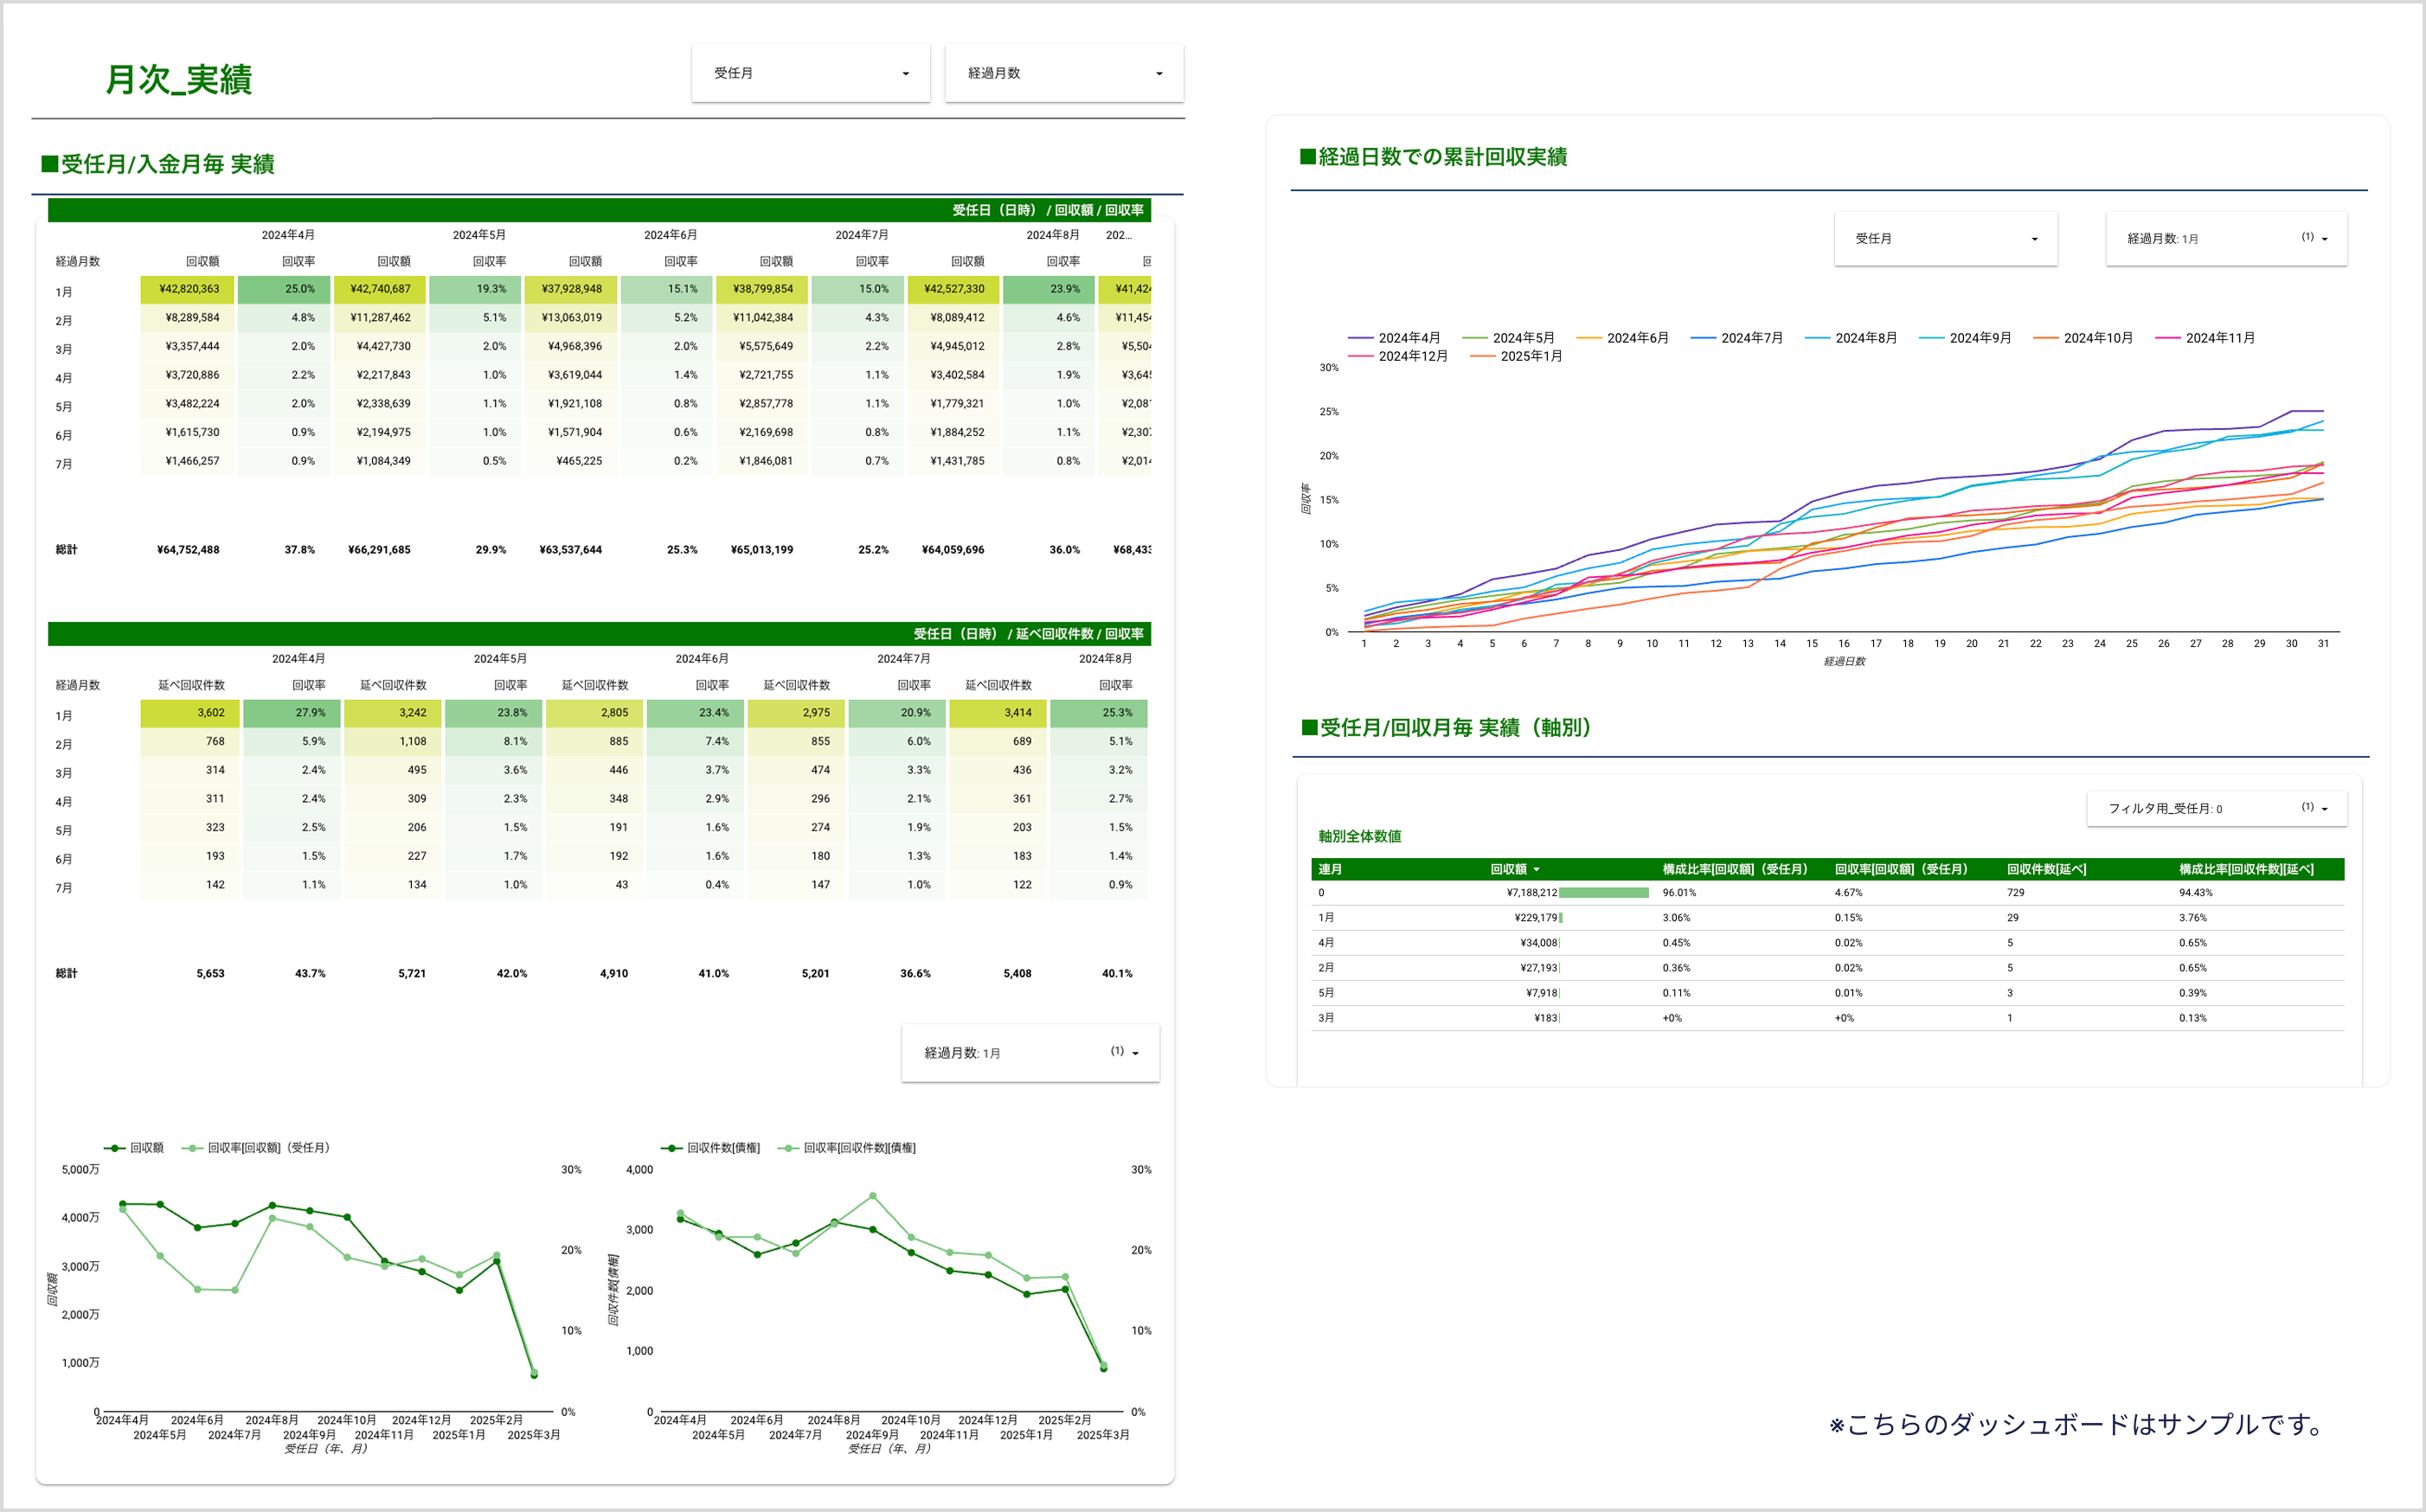
Task: Sort table by 連月 column header
Action: tap(1330, 870)
